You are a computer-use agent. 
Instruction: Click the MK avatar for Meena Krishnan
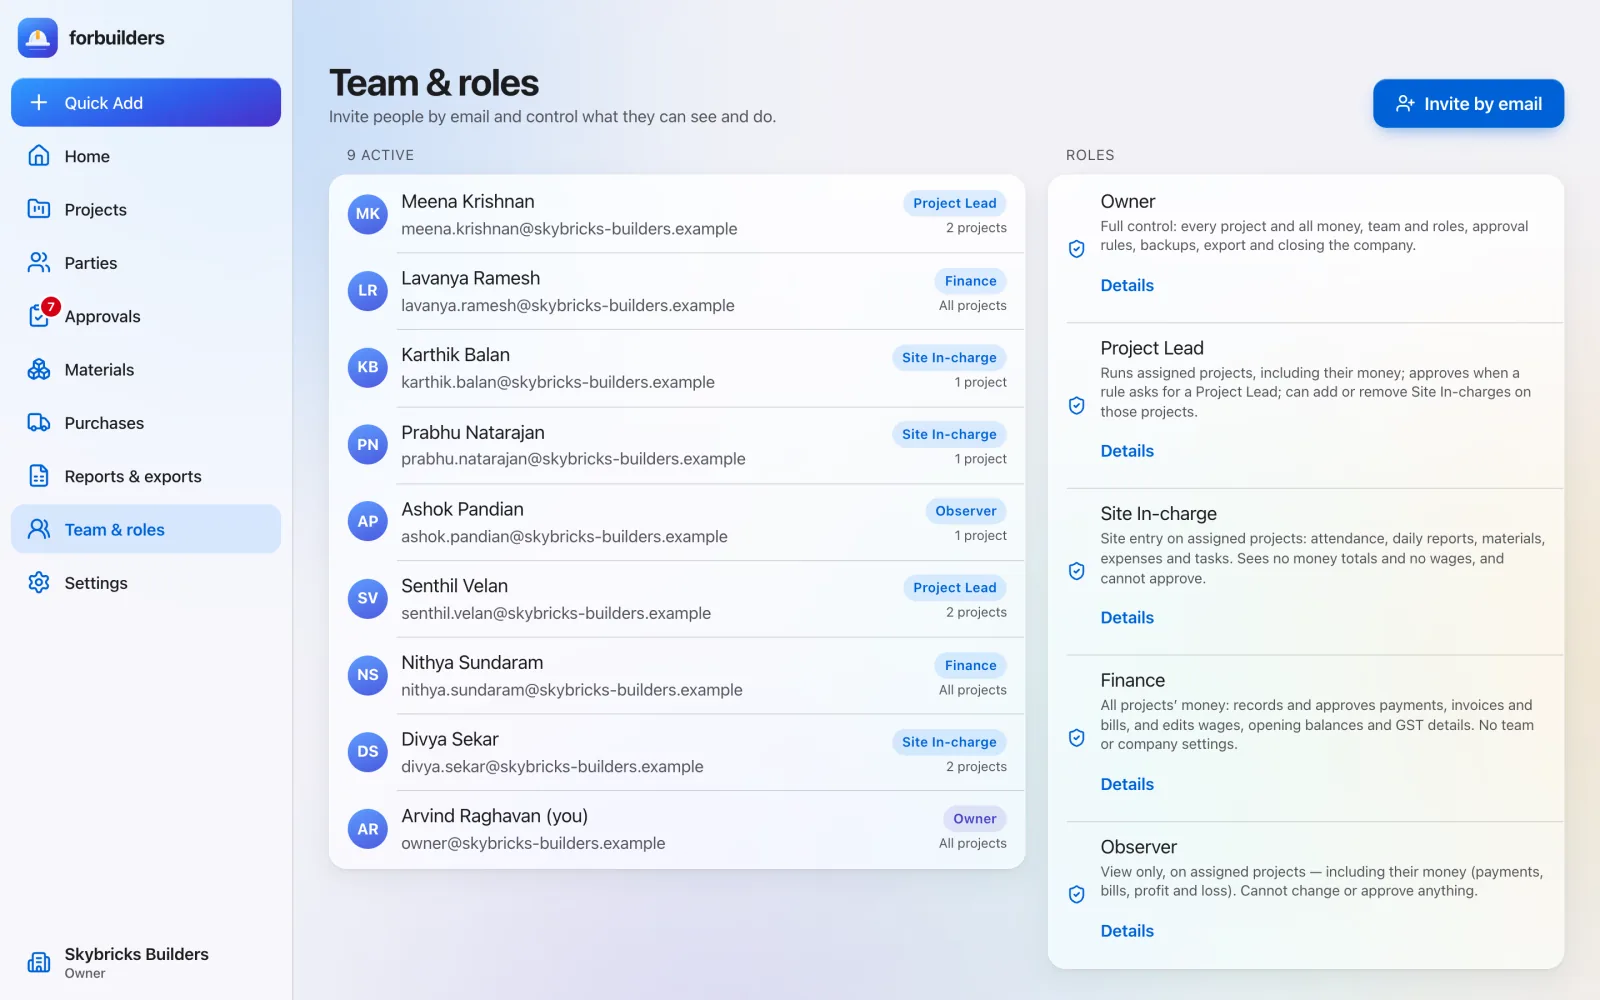(368, 214)
